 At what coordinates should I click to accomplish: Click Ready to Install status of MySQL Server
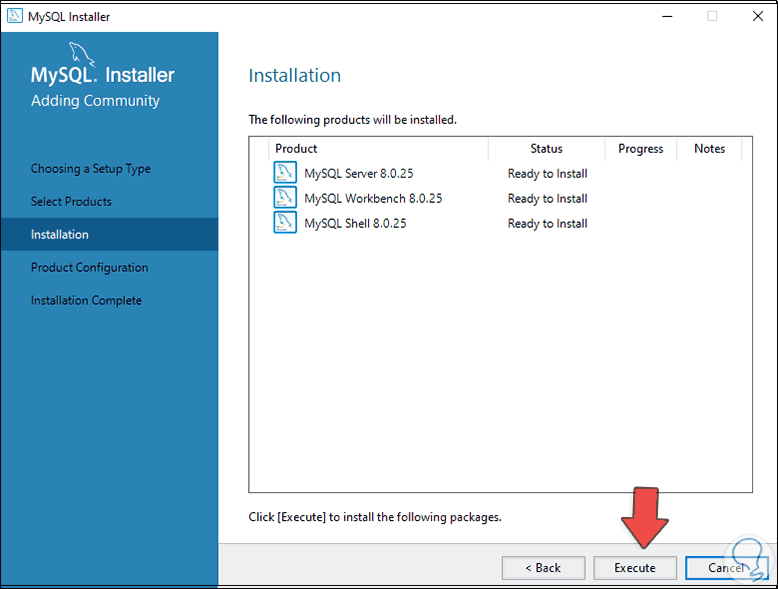(547, 174)
